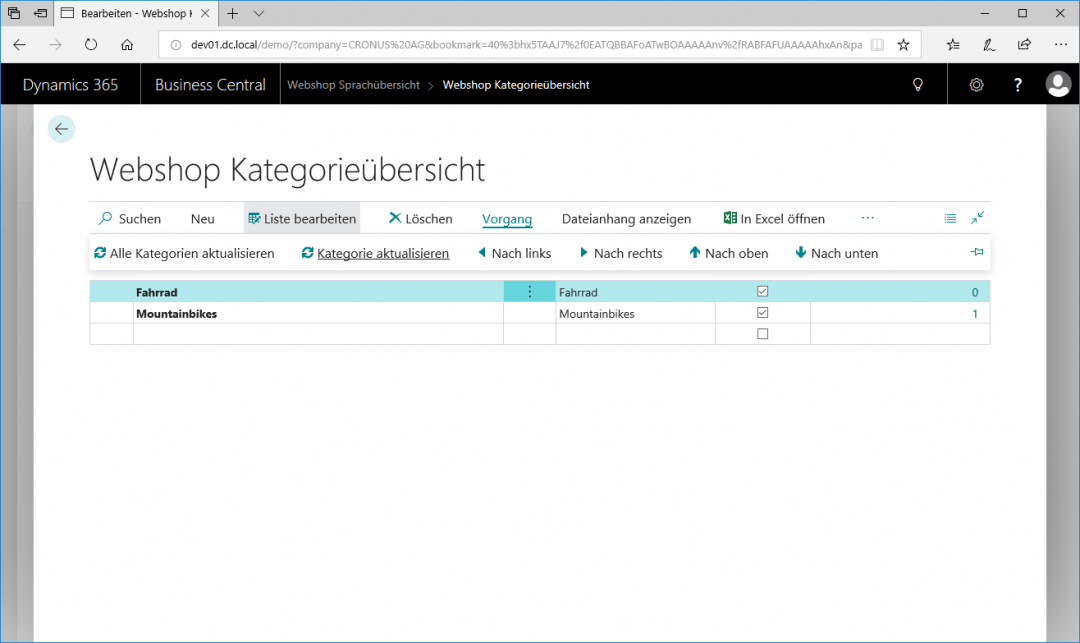
Task: Click Alle Kategorien aktualisieren
Action: pyautogui.click(x=184, y=253)
